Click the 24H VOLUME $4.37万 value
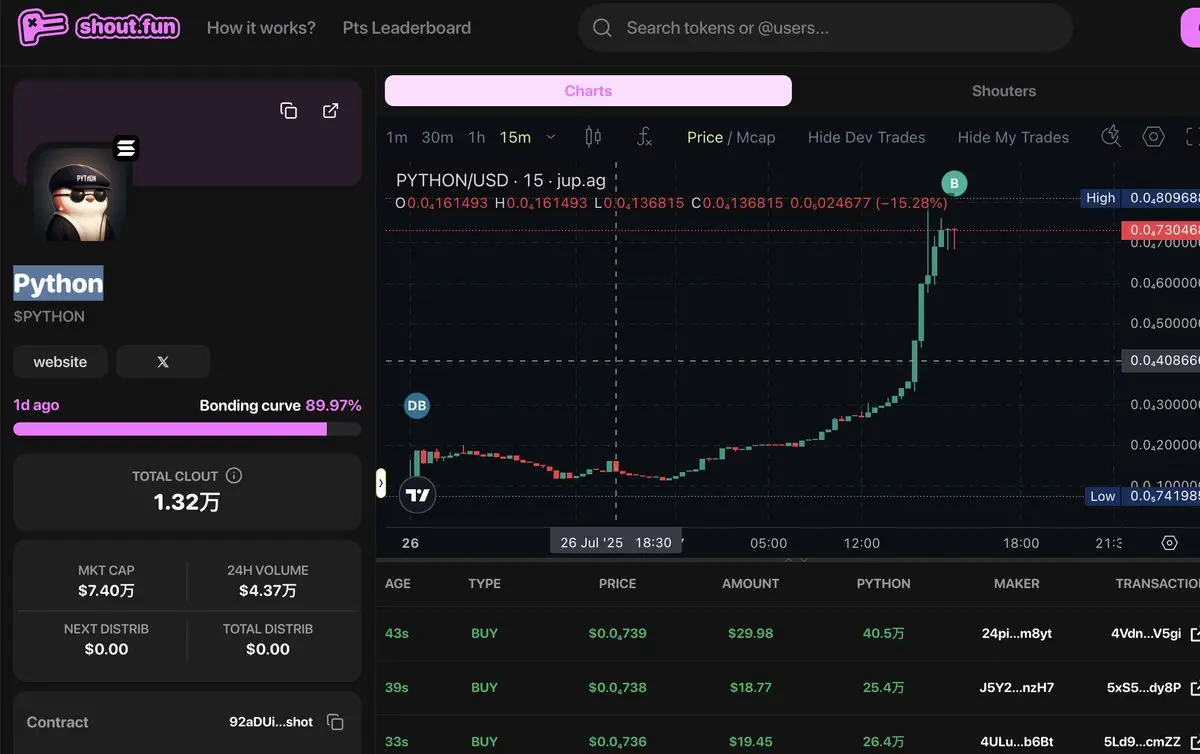The width and height of the screenshot is (1200, 754). [x=267, y=591]
